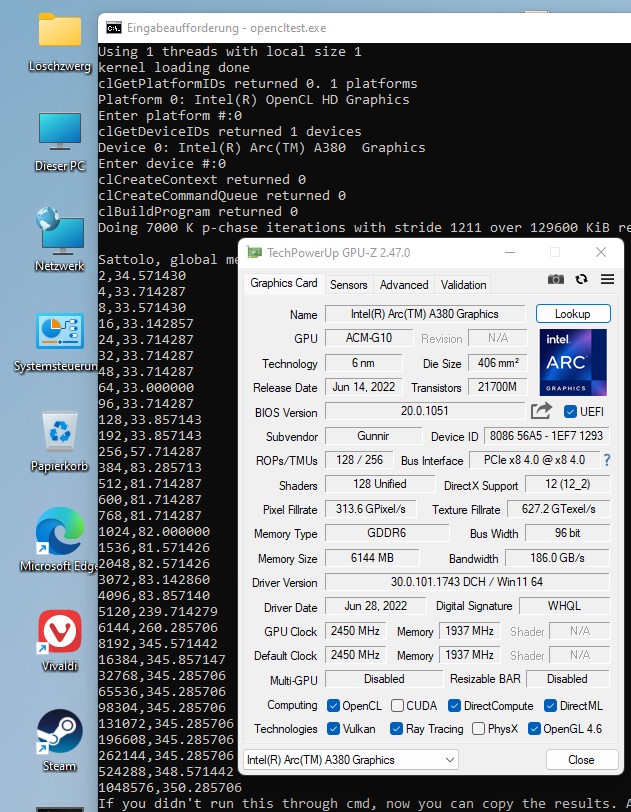Toggle the DirectML checkbox
This screenshot has height=812, width=631.
550,706
